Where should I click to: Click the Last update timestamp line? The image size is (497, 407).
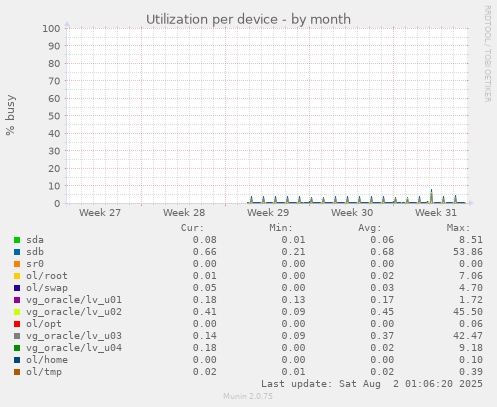372,384
